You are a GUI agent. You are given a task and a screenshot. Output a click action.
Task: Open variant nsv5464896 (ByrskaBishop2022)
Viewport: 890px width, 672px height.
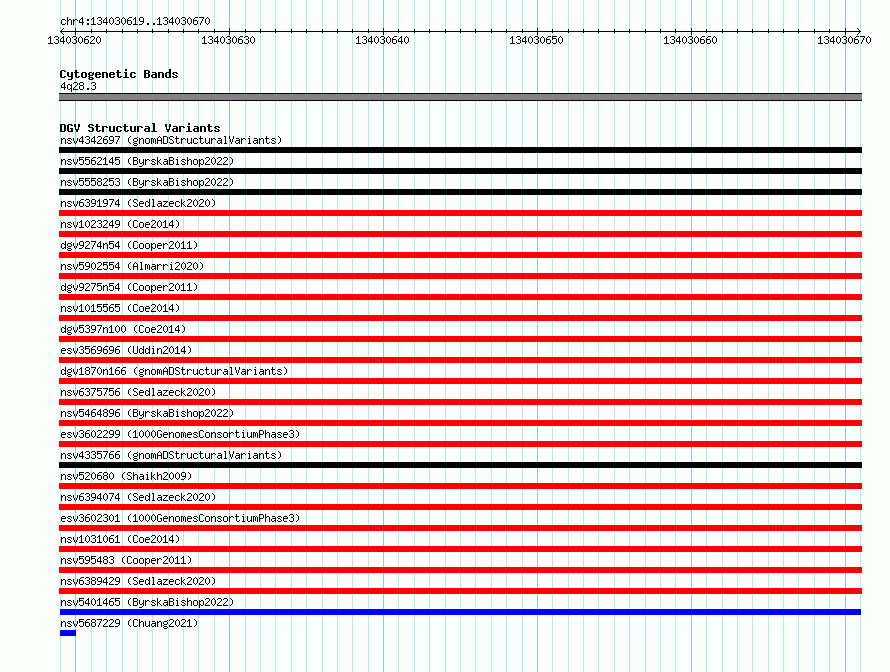point(147,413)
